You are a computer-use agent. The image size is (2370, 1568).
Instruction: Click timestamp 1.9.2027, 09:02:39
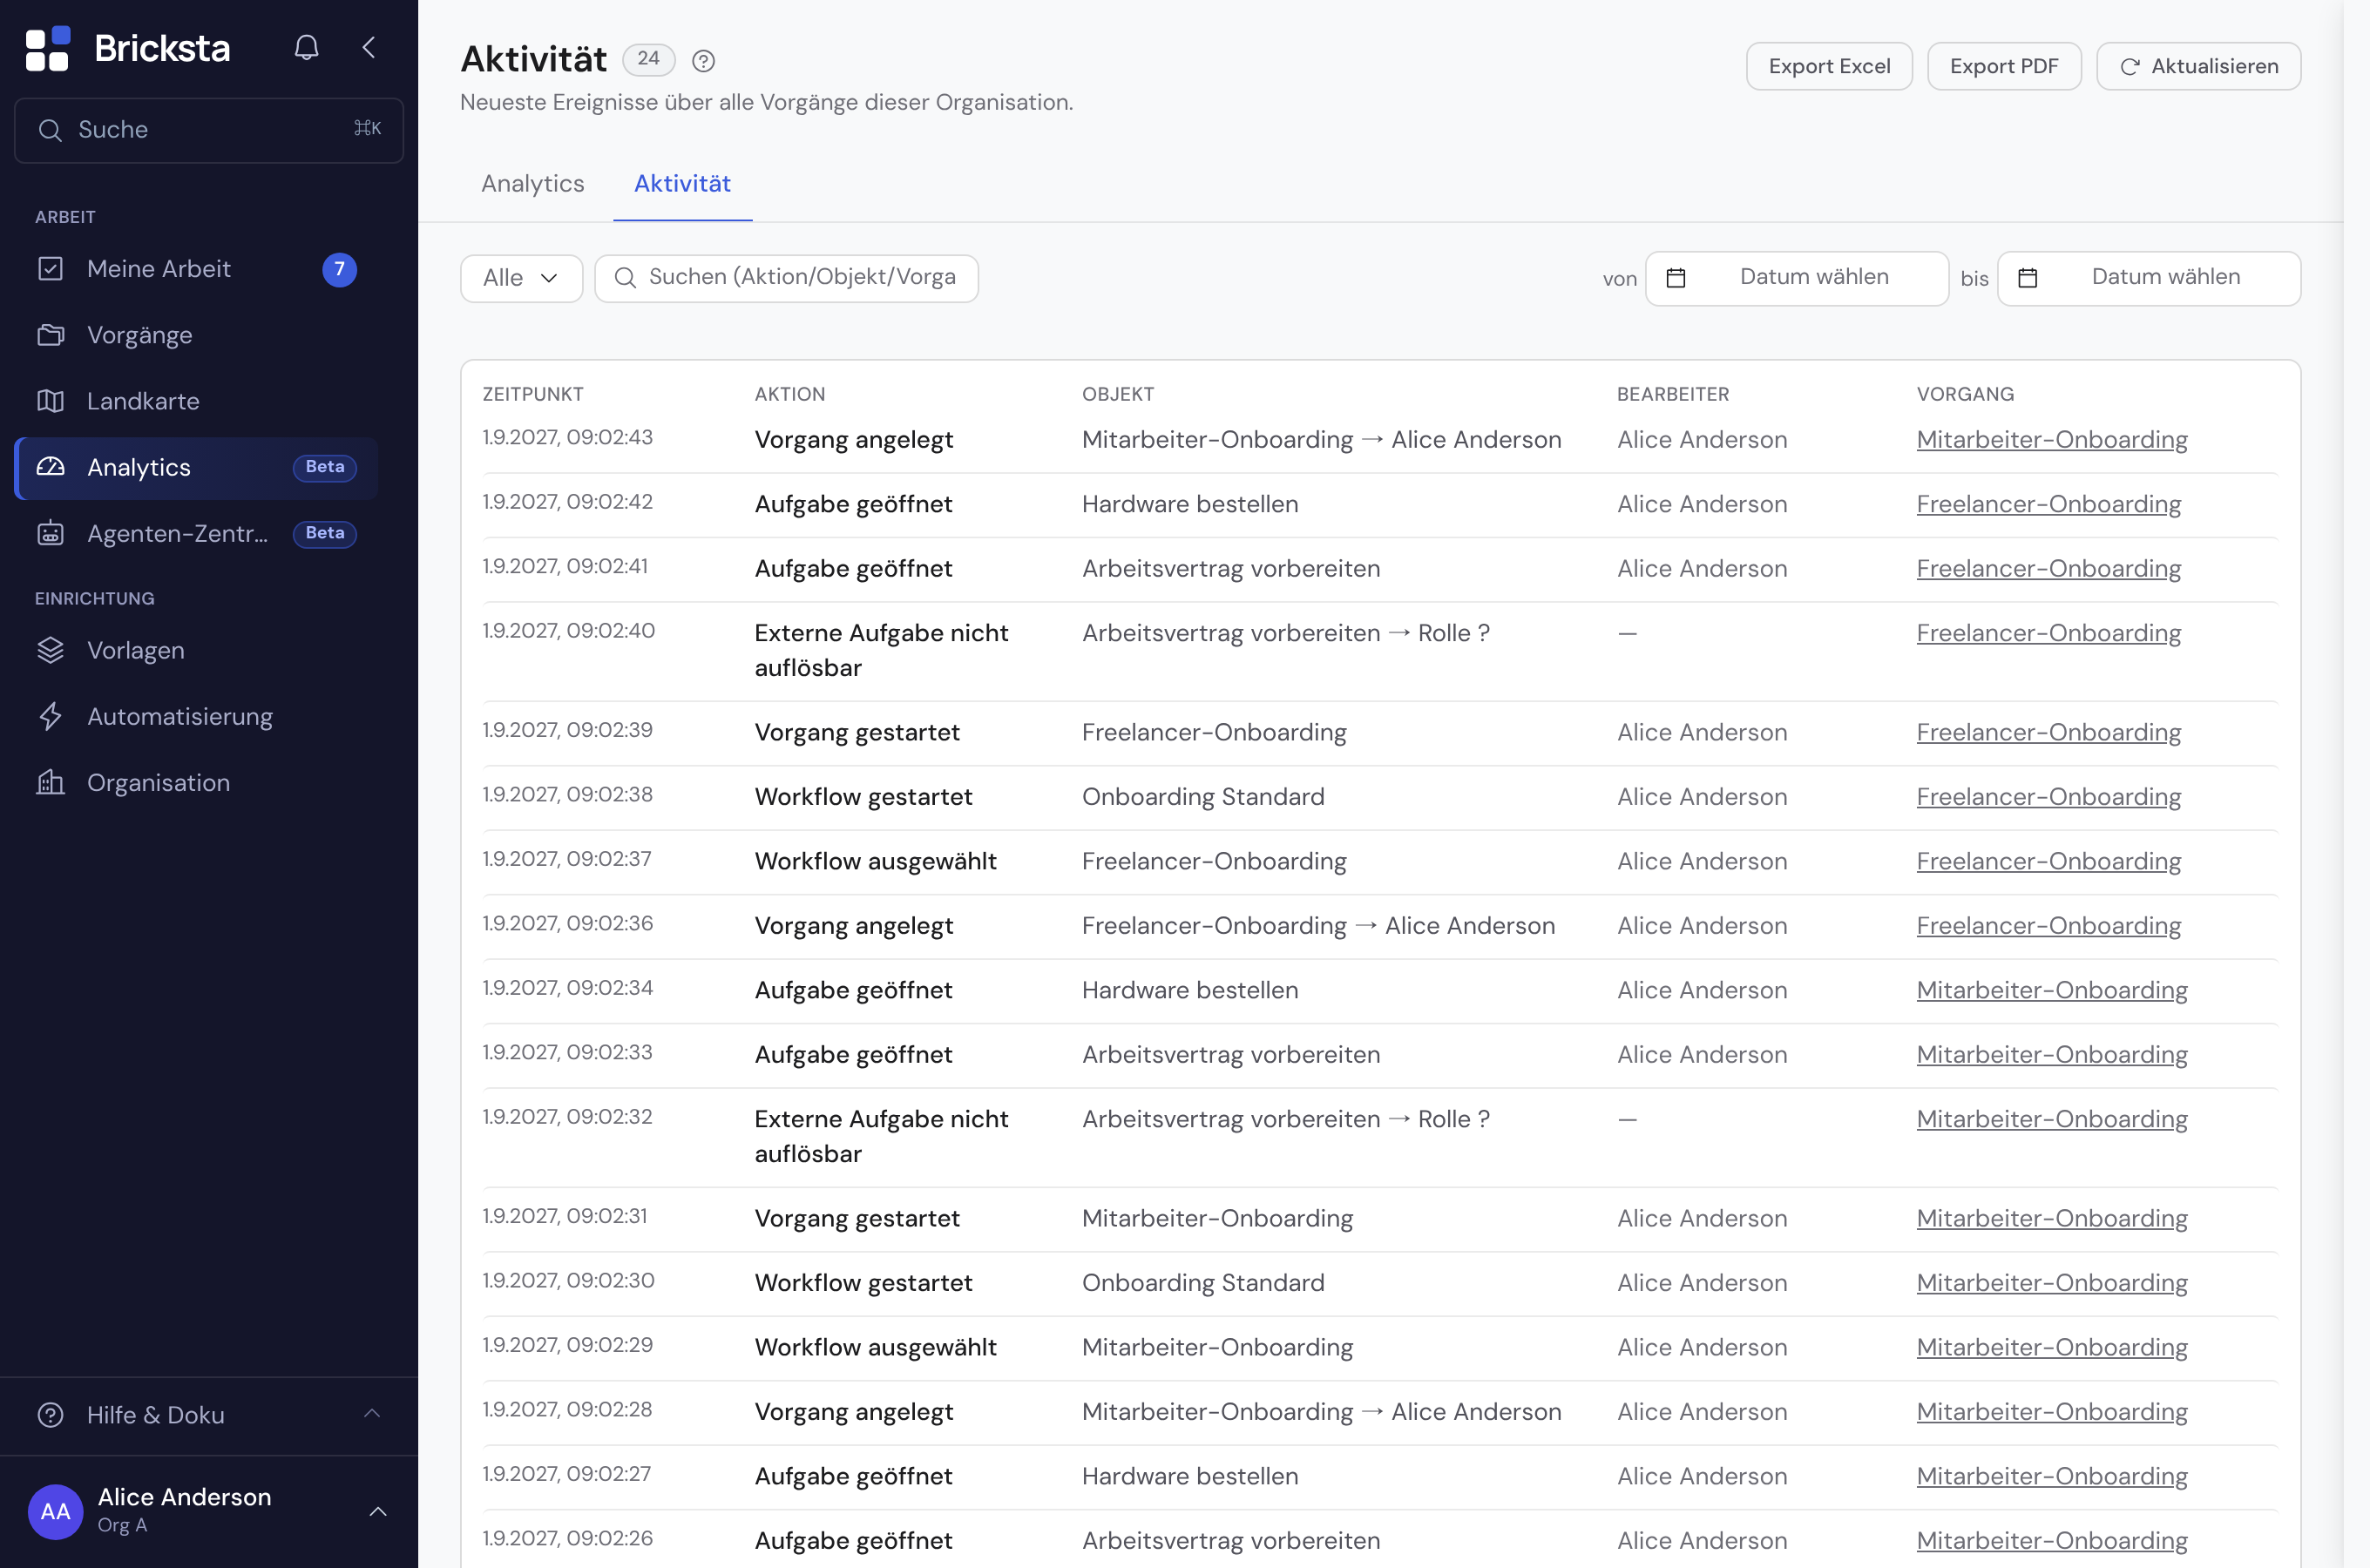click(x=567, y=730)
